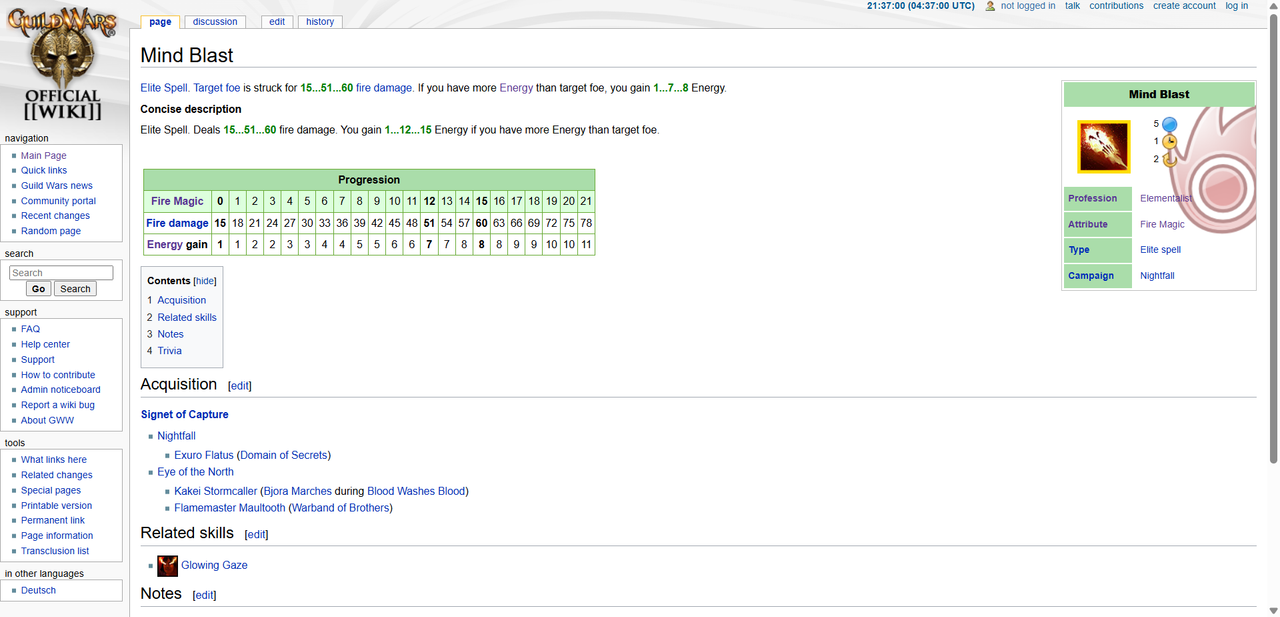Open the Help center link

coord(45,344)
